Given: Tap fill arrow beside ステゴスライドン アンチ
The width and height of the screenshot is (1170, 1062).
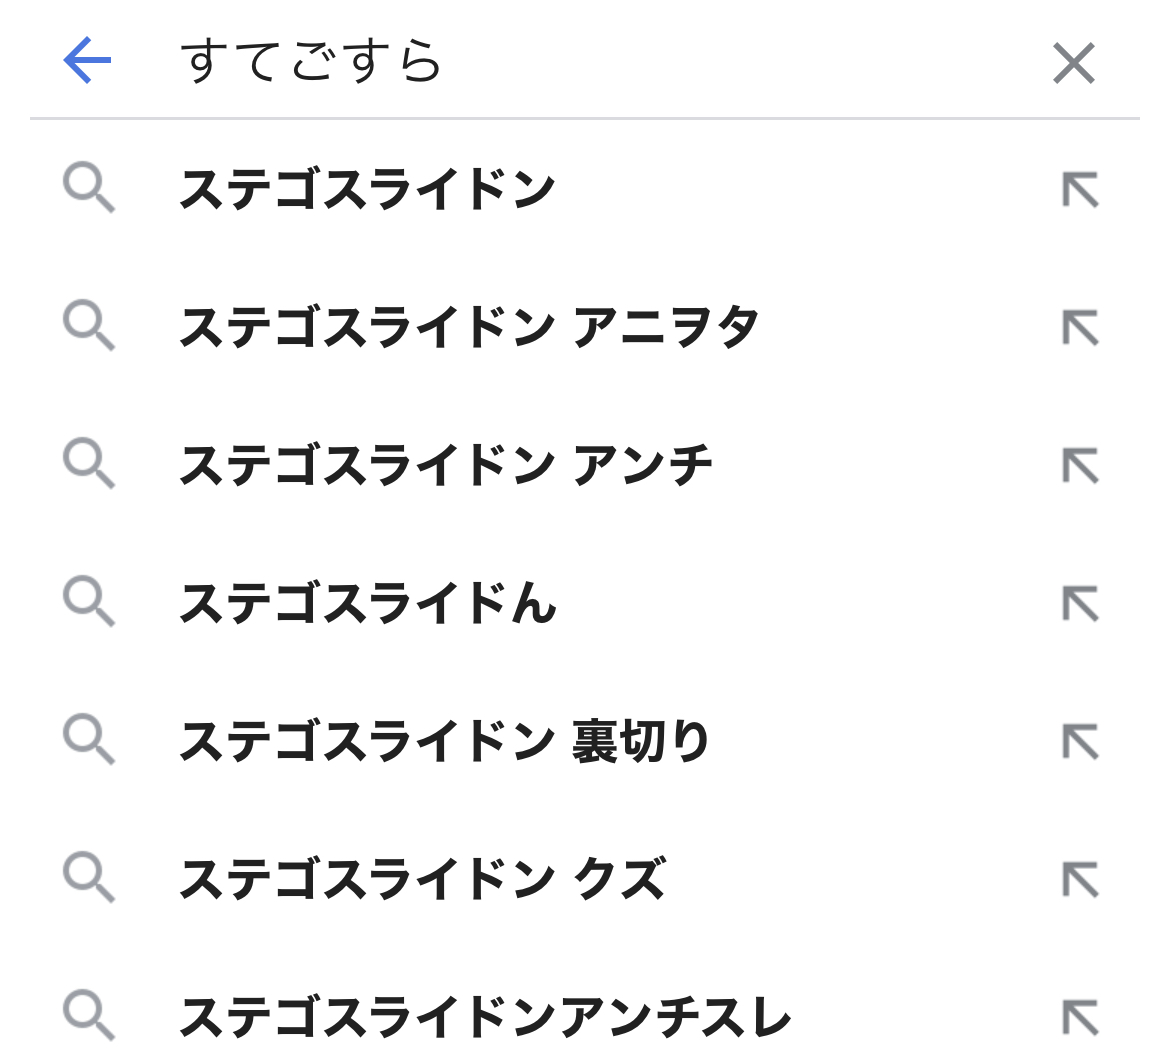Looking at the screenshot, I should tap(1080, 465).
